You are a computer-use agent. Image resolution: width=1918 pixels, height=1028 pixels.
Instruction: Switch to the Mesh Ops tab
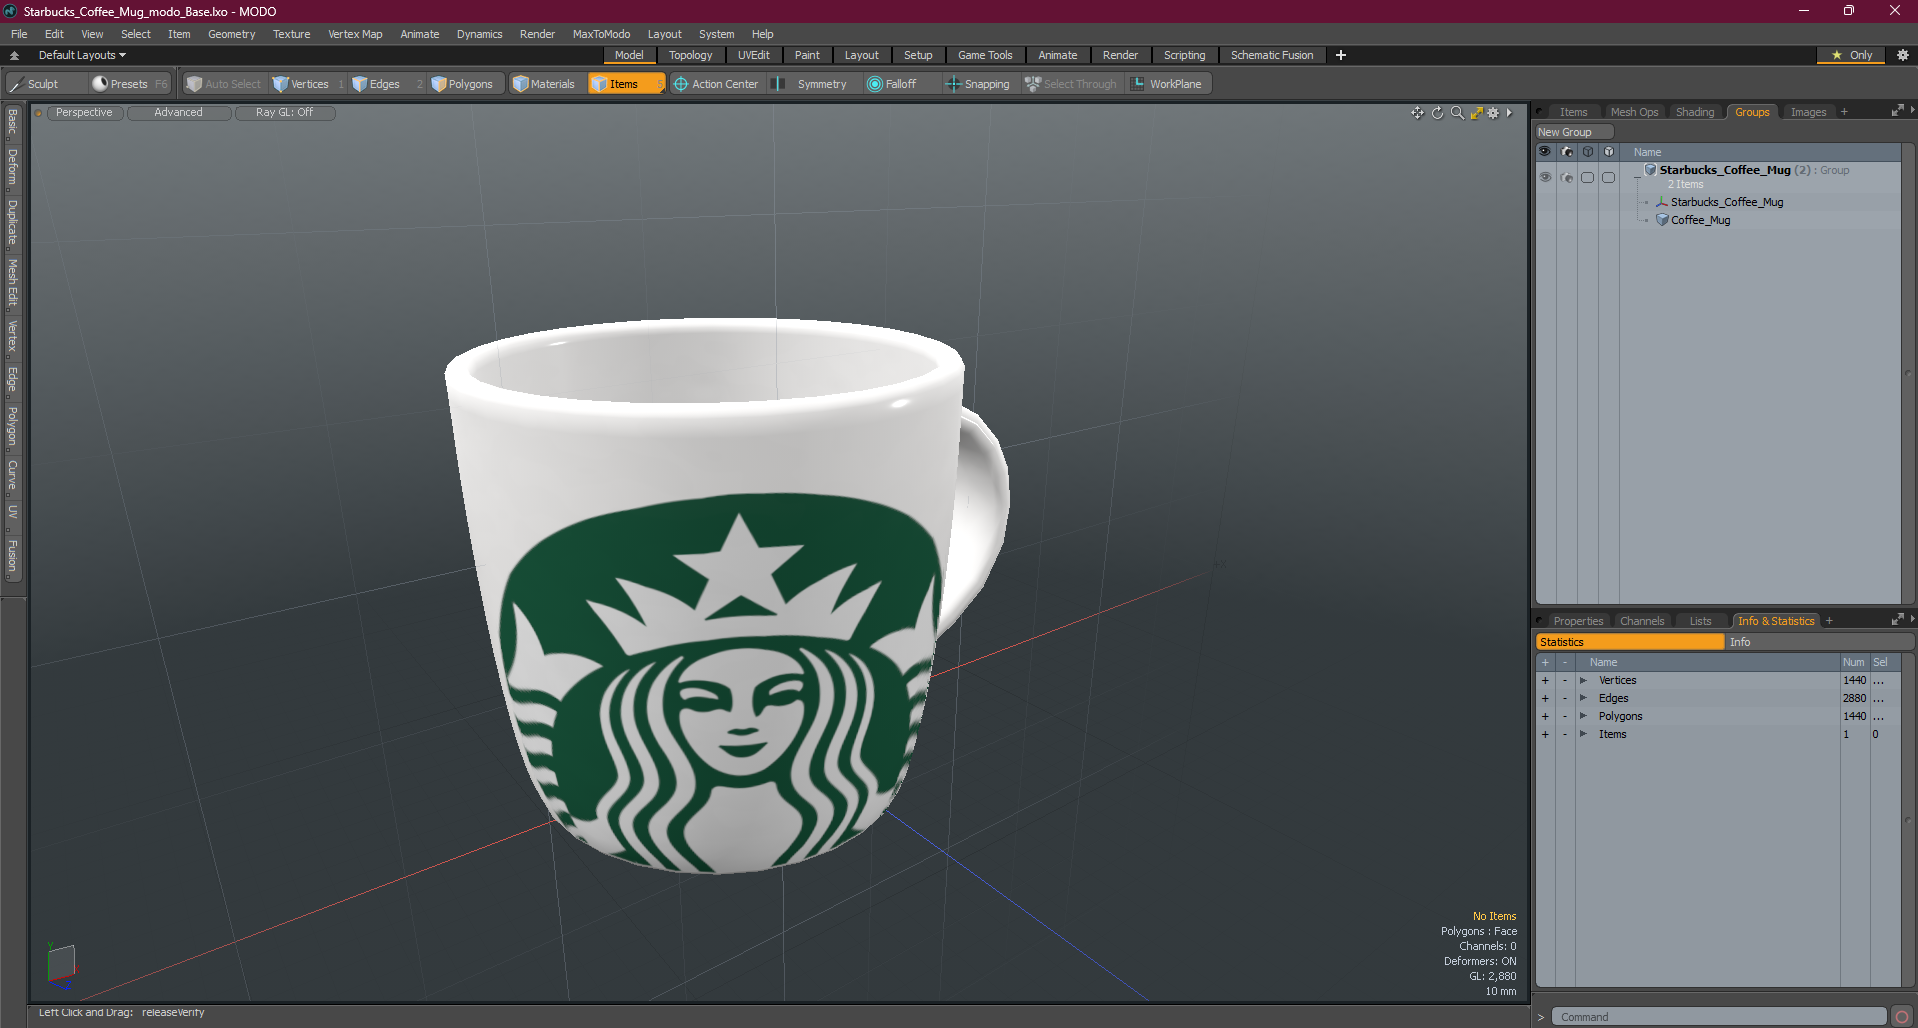coord(1634,112)
